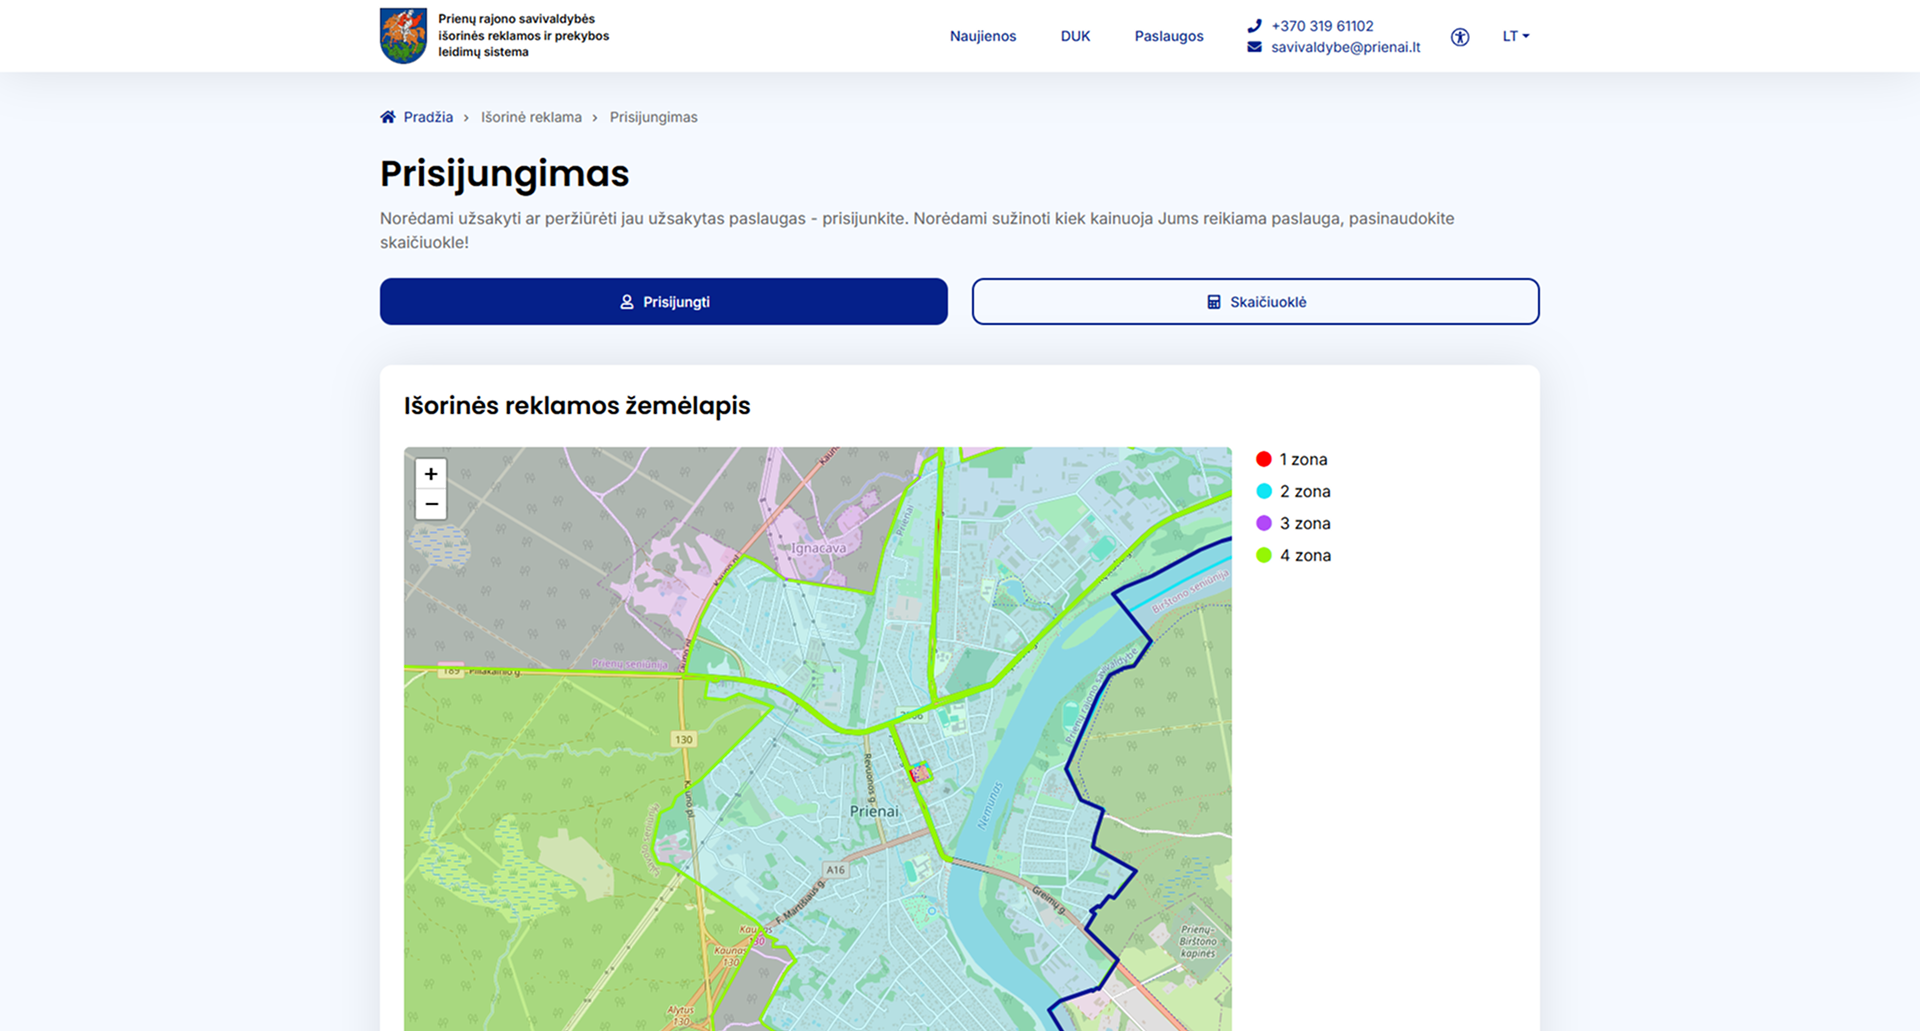
Task: Zoom in the map with plus button
Action: (431, 474)
